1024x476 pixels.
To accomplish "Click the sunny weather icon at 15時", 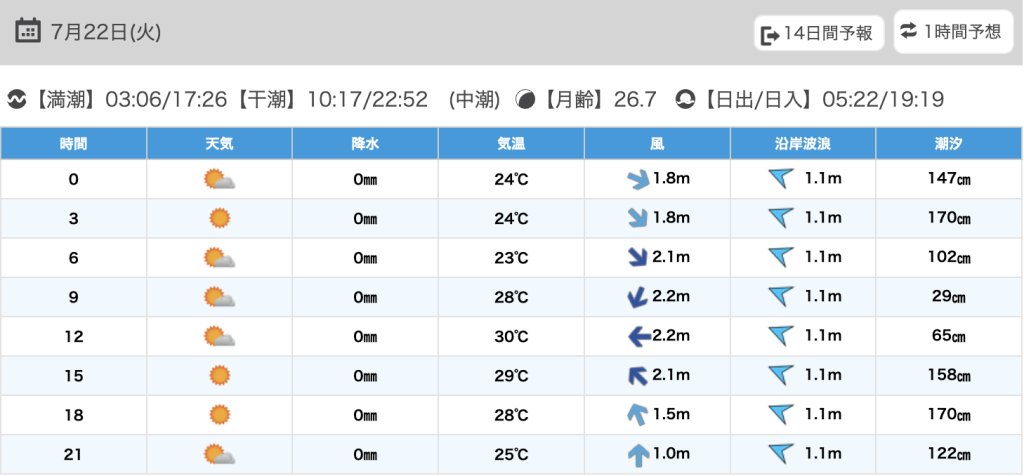I will point(219,376).
